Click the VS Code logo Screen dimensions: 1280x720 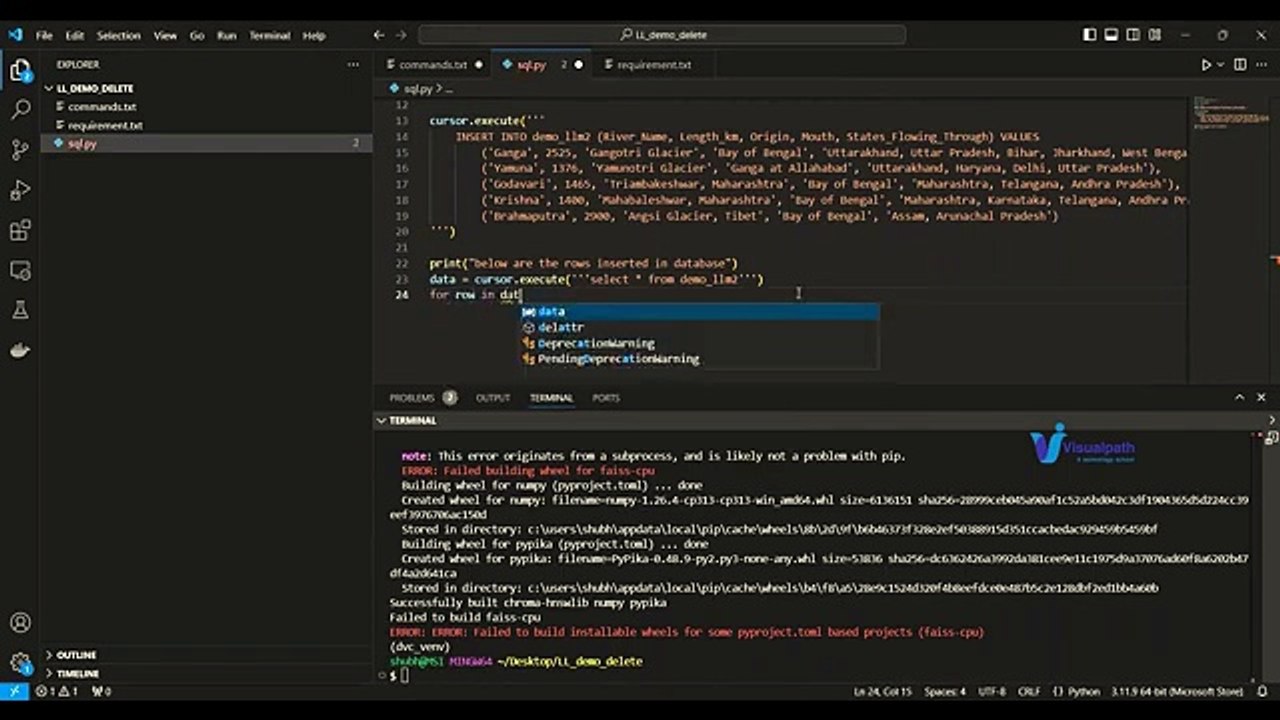click(15, 35)
